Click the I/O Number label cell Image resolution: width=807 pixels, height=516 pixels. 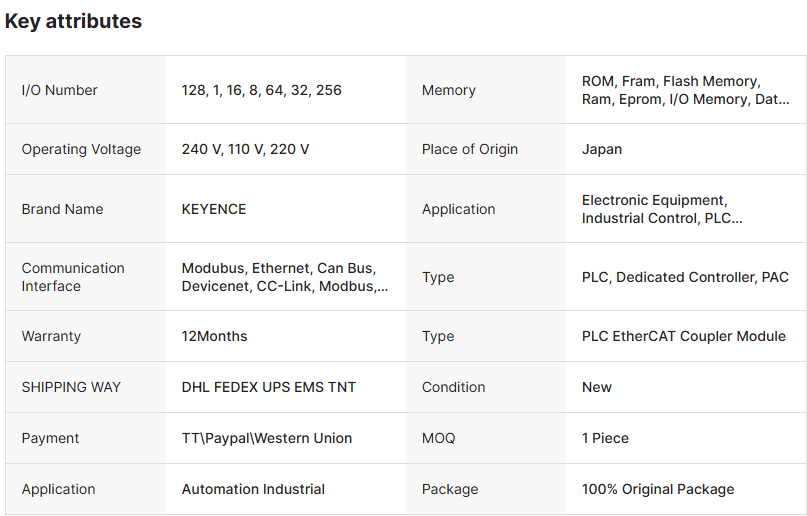pos(59,90)
